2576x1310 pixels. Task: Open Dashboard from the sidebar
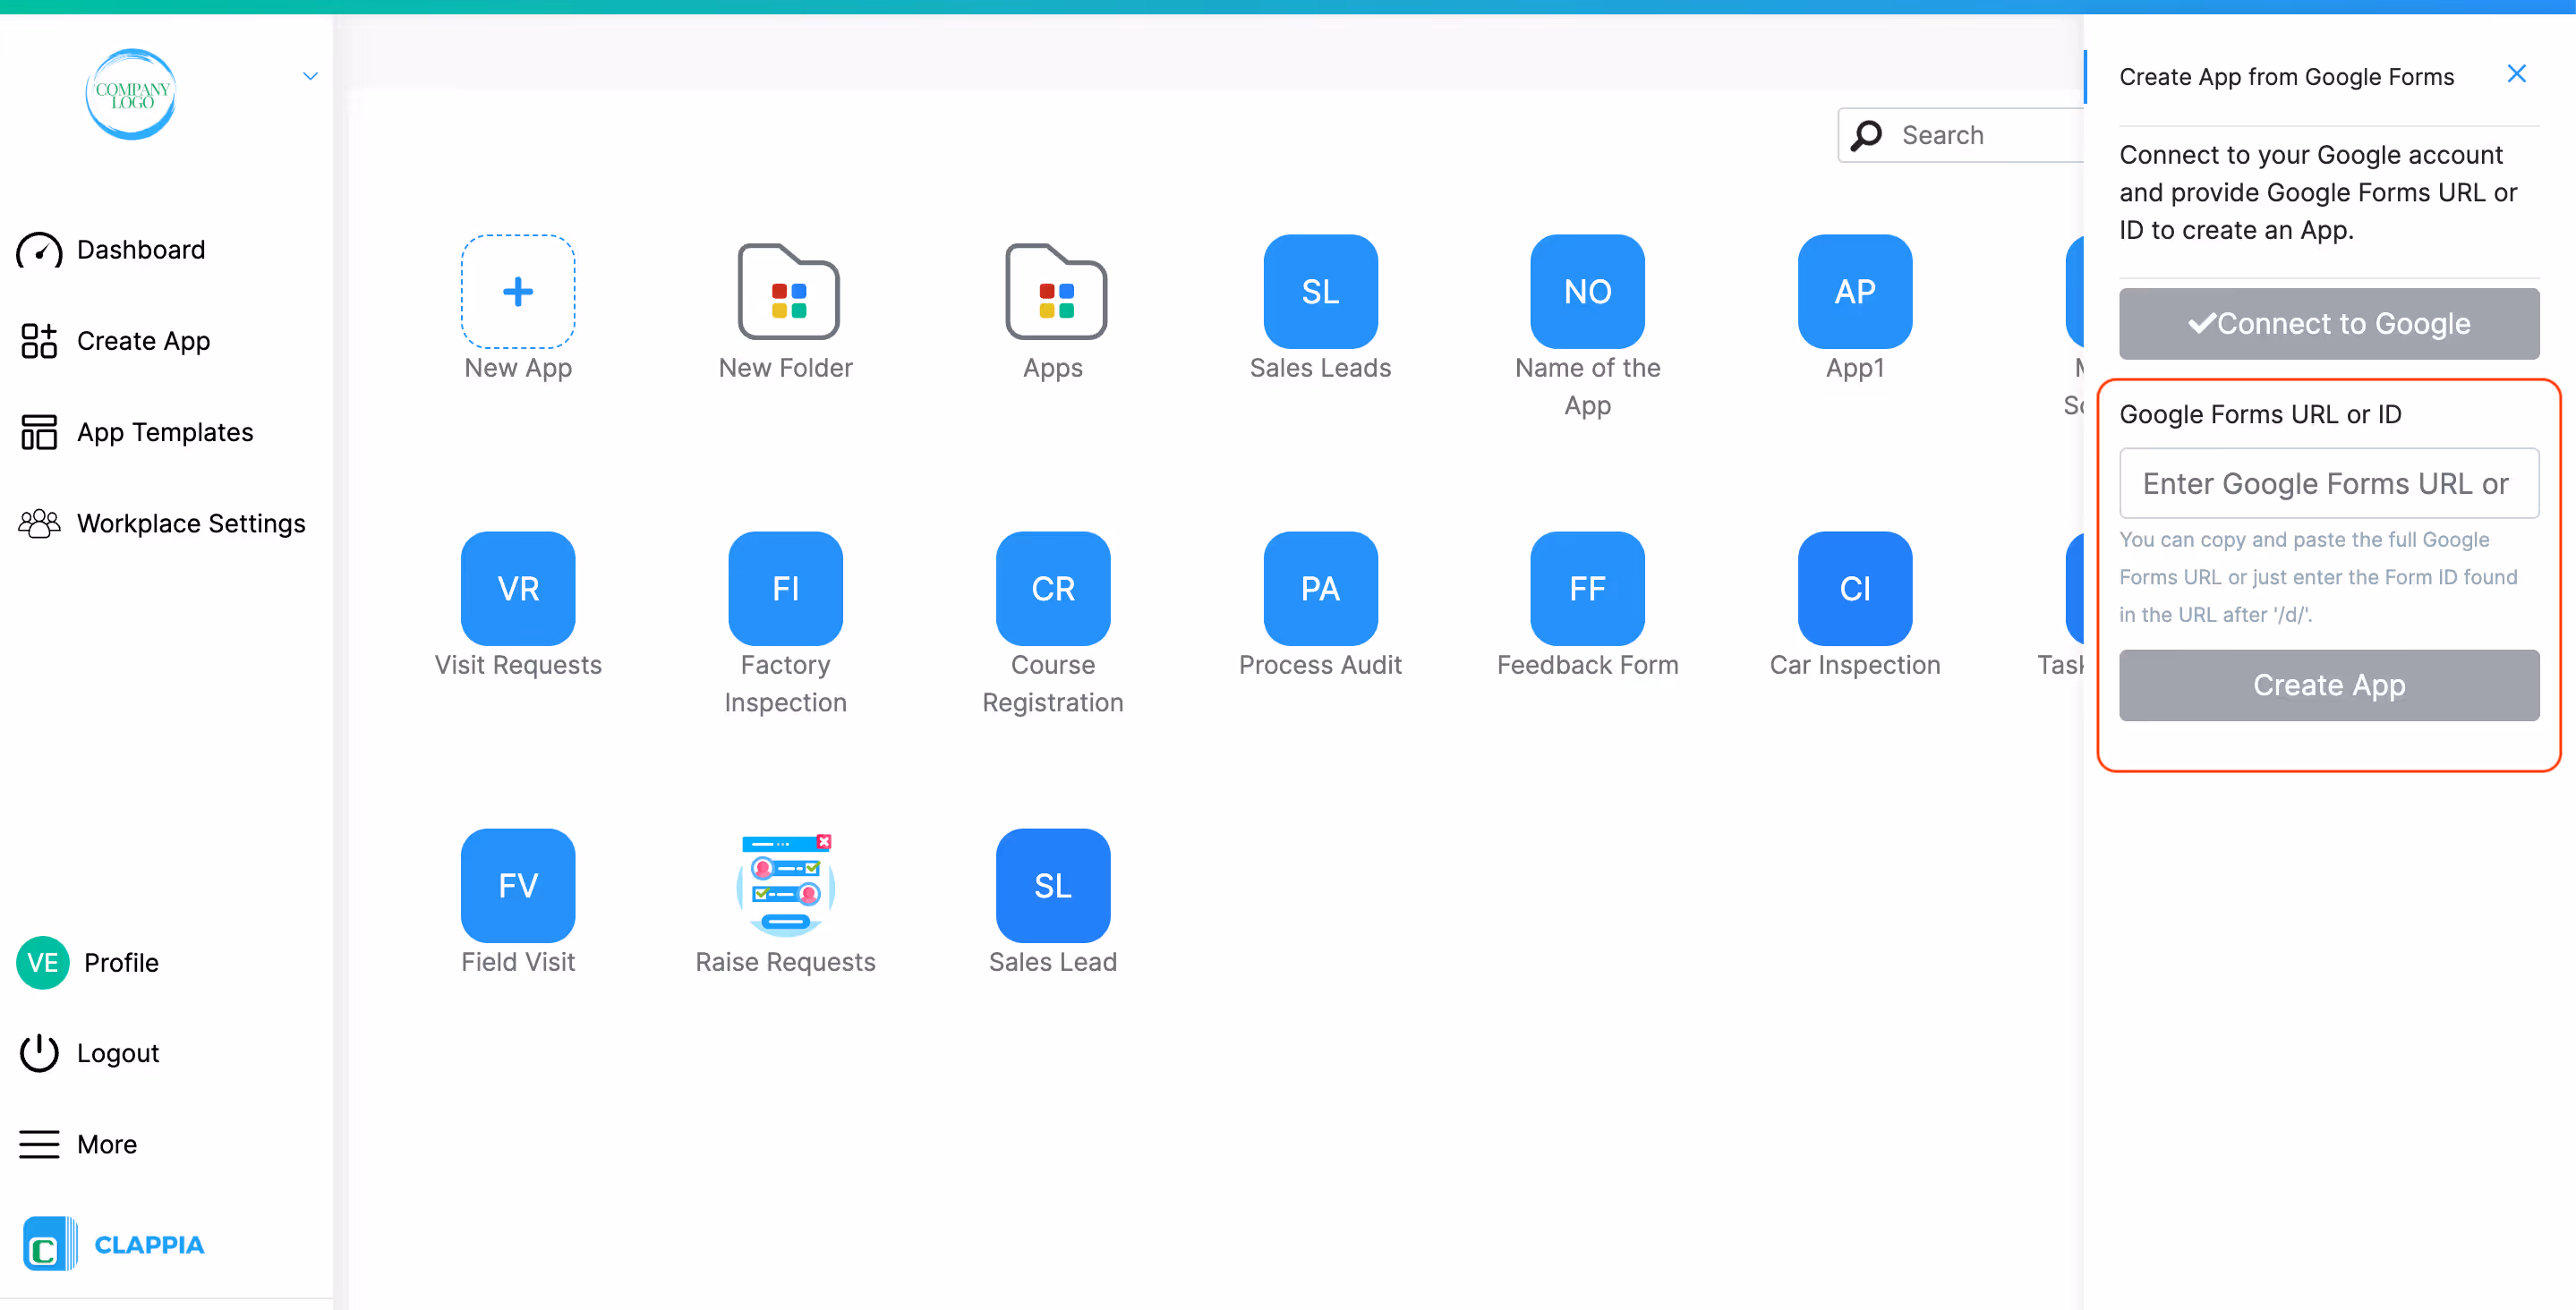140,250
